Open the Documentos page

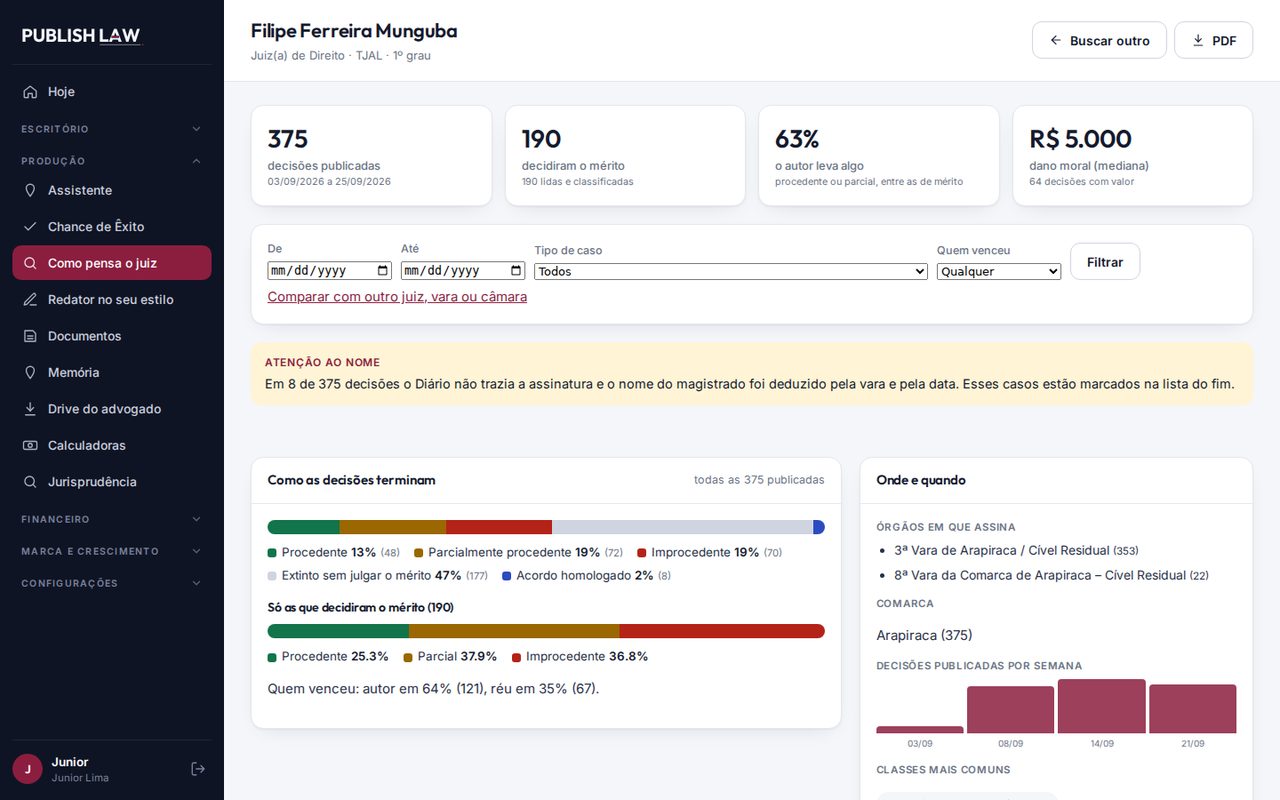click(112, 336)
